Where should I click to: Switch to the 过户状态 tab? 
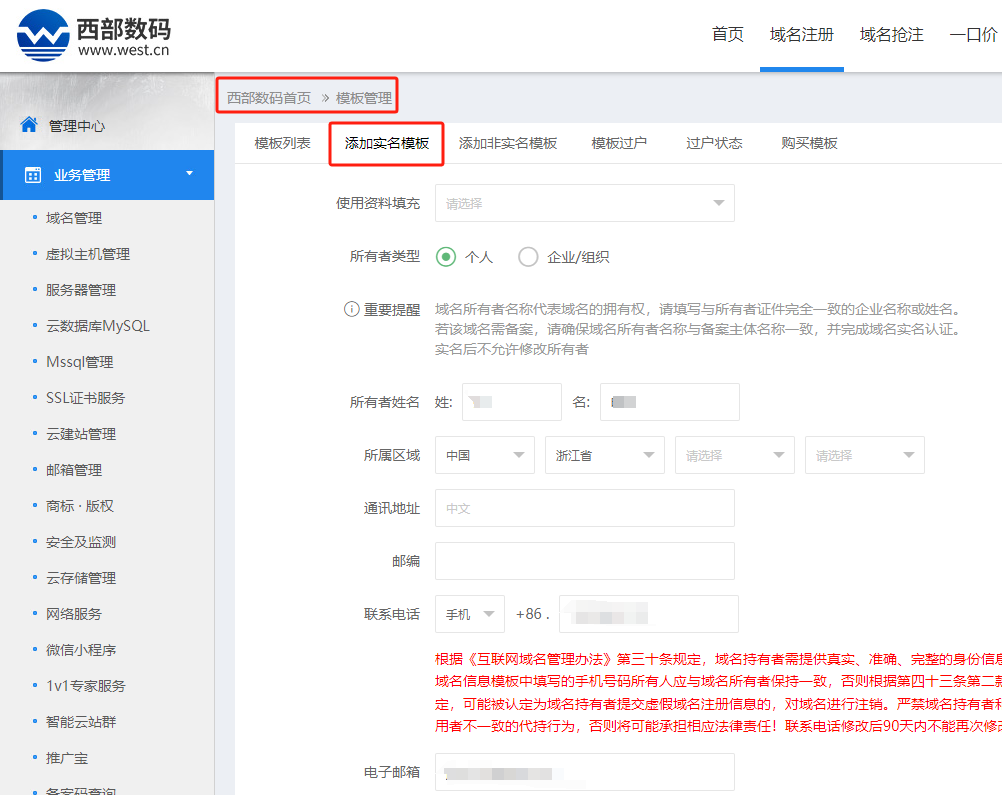(714, 143)
